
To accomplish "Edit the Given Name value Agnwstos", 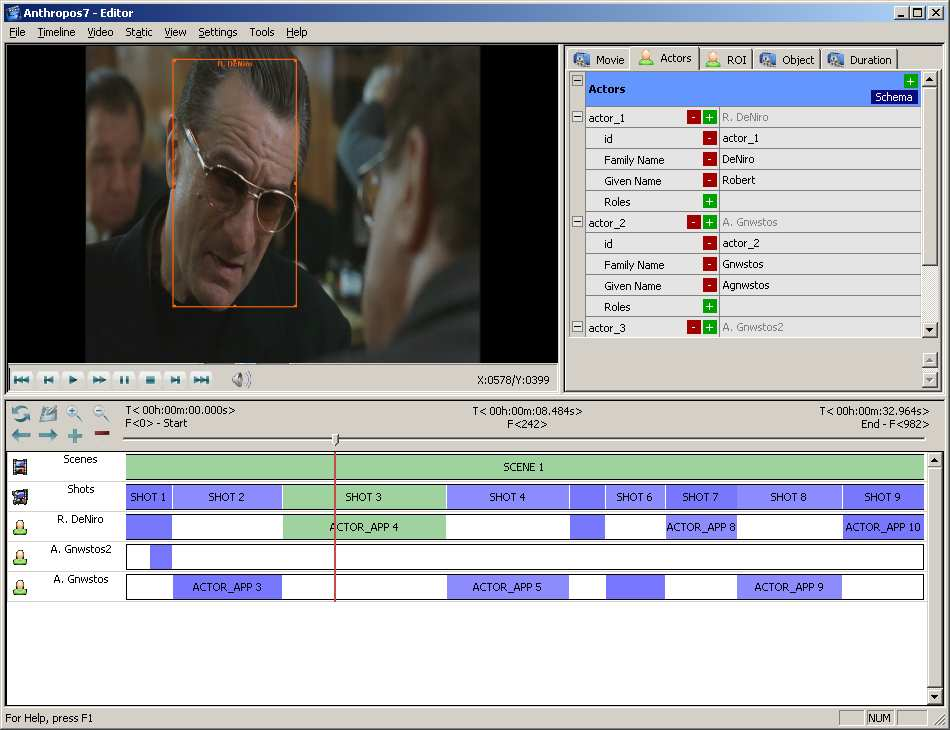I will tap(820, 285).
